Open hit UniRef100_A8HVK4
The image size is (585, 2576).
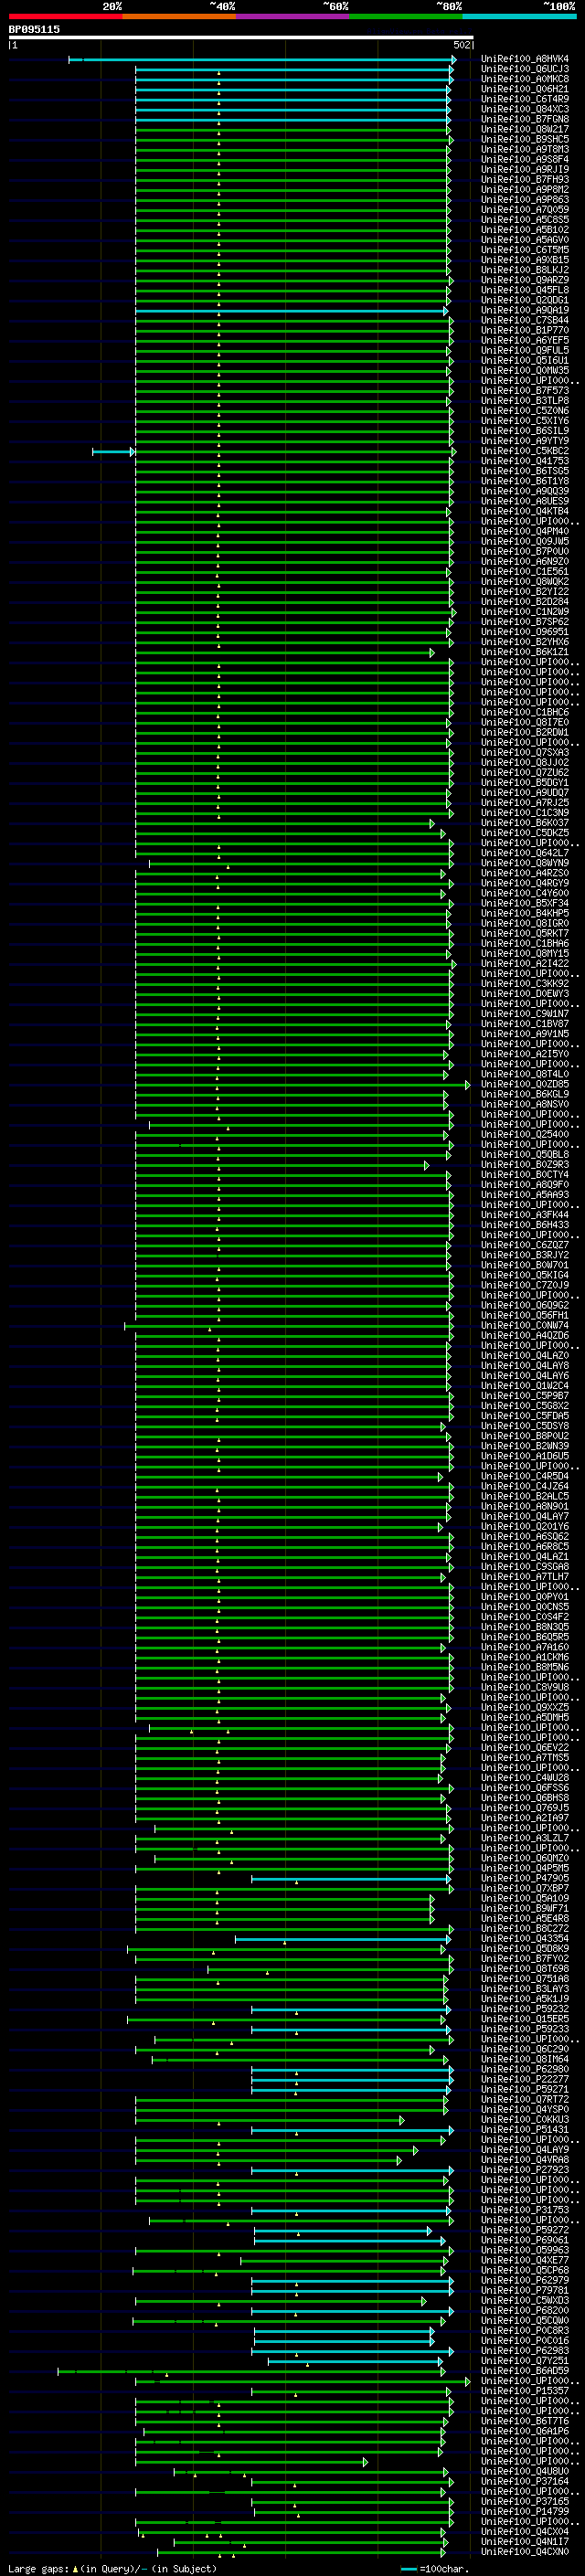click(x=524, y=59)
